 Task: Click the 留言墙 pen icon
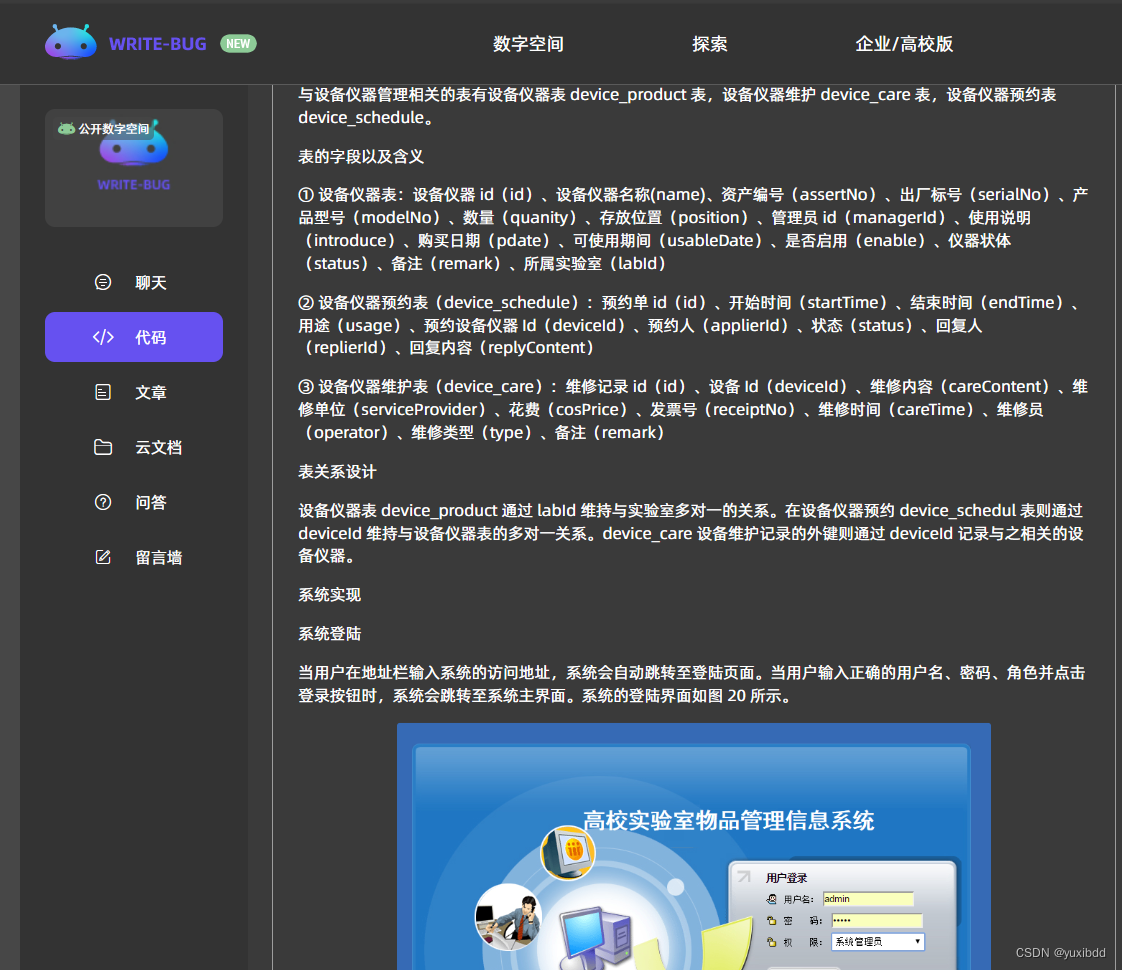[103, 557]
